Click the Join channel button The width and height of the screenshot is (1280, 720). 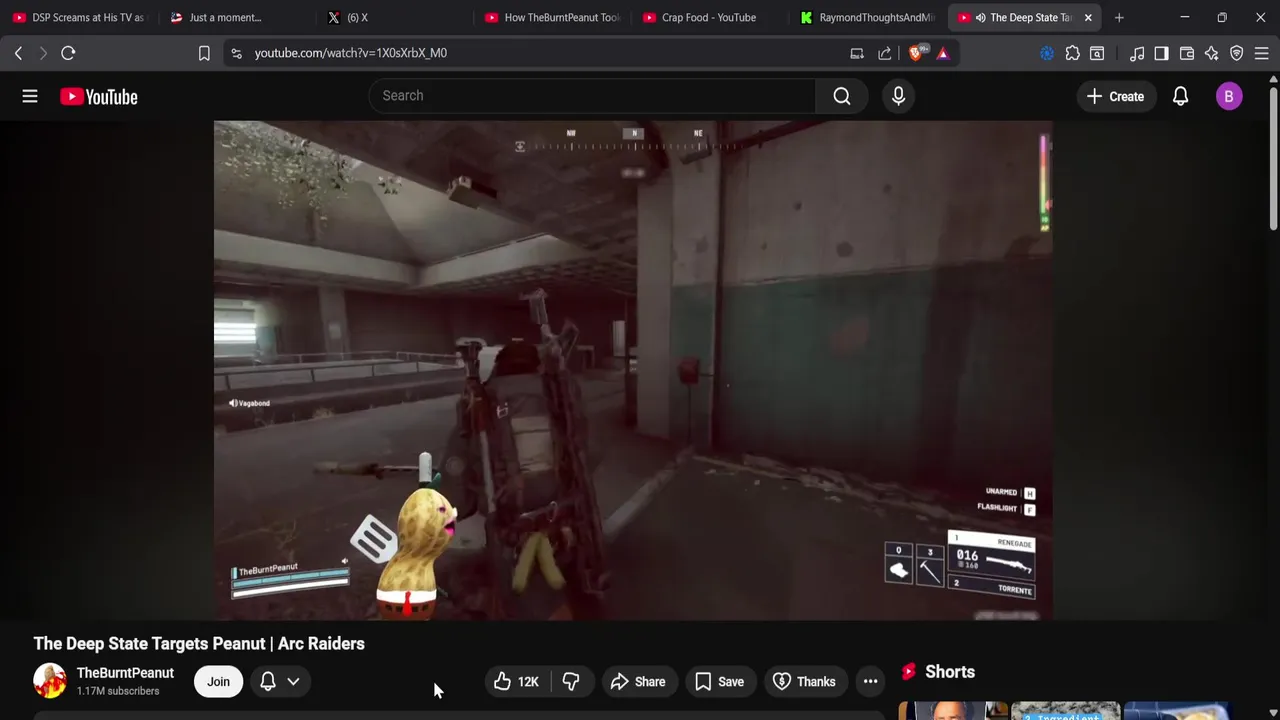[x=218, y=682]
